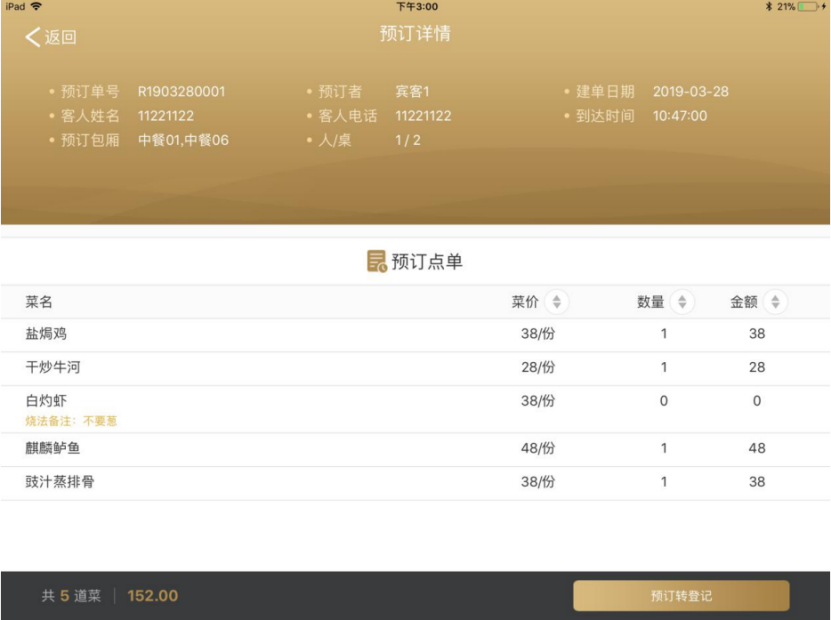Click the 客人姓名 label
Viewport: 831px width, 620px height.
point(90,116)
